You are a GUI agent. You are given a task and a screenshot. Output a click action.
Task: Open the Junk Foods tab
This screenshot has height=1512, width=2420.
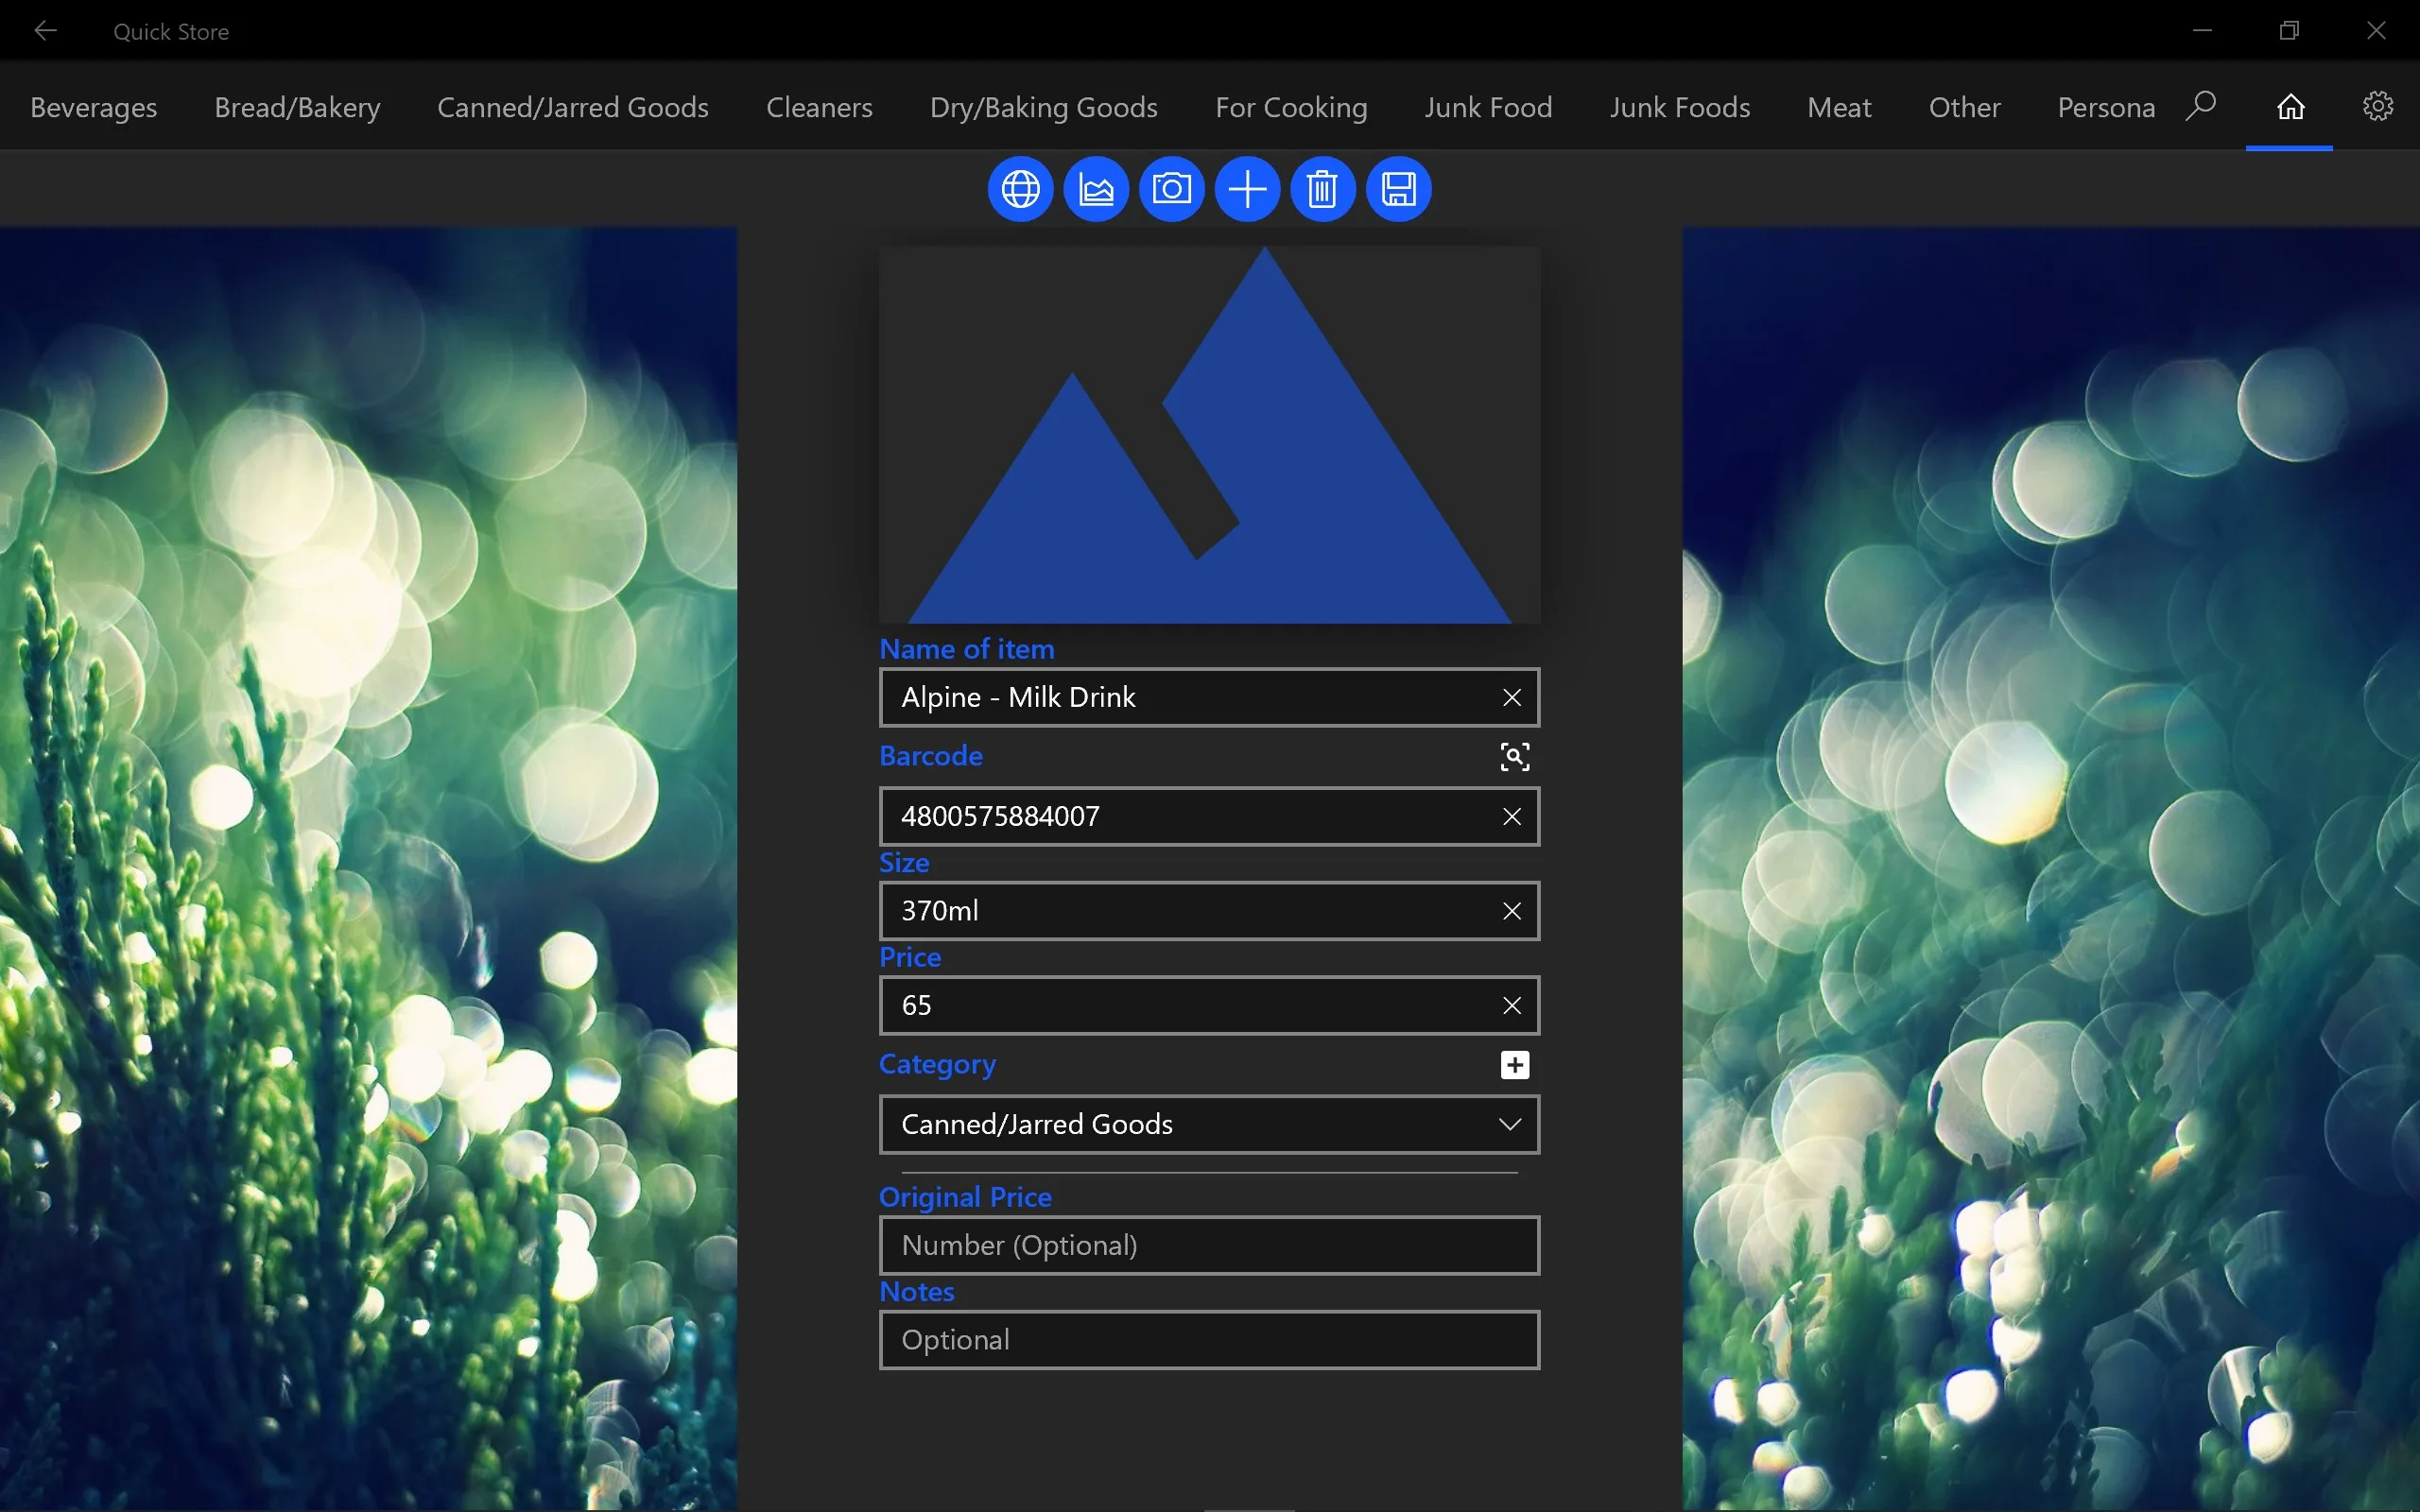tap(1680, 107)
